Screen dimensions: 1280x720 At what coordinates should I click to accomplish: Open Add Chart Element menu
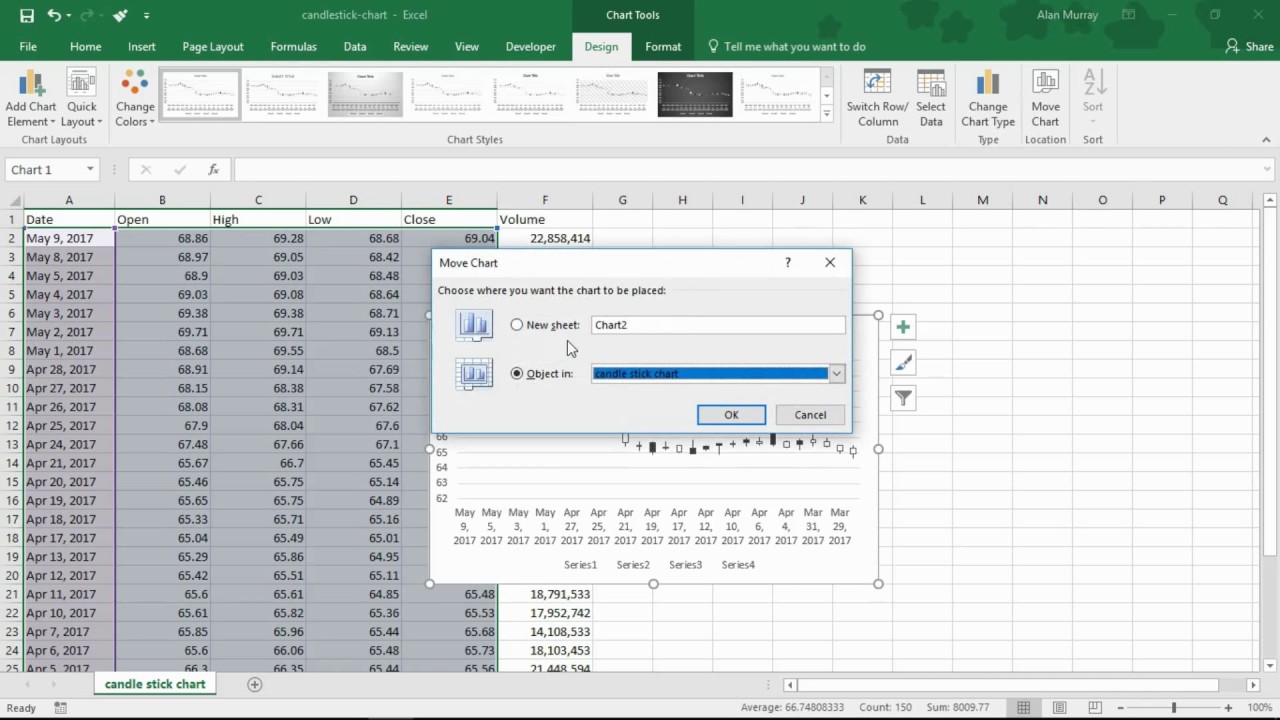tap(31, 99)
